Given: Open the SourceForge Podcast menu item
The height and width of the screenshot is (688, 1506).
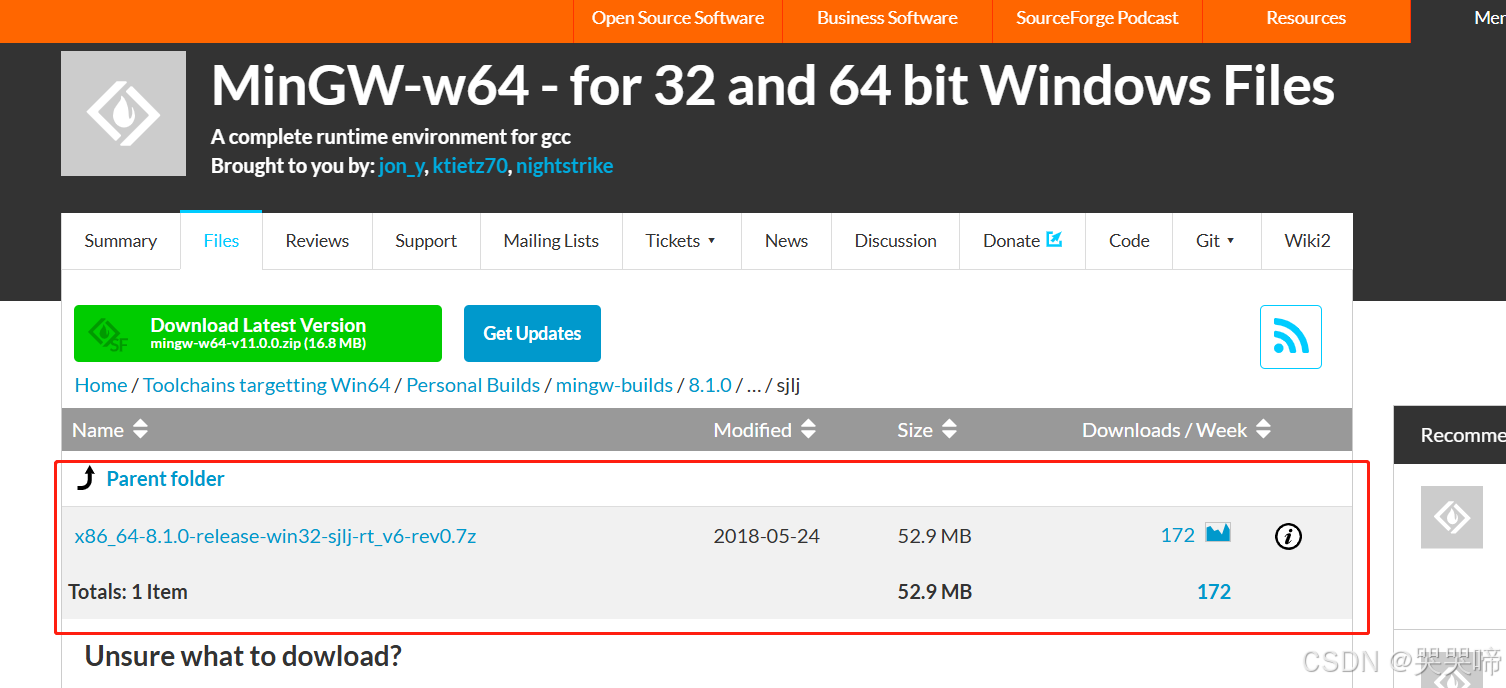Looking at the screenshot, I should pyautogui.click(x=1097, y=19).
